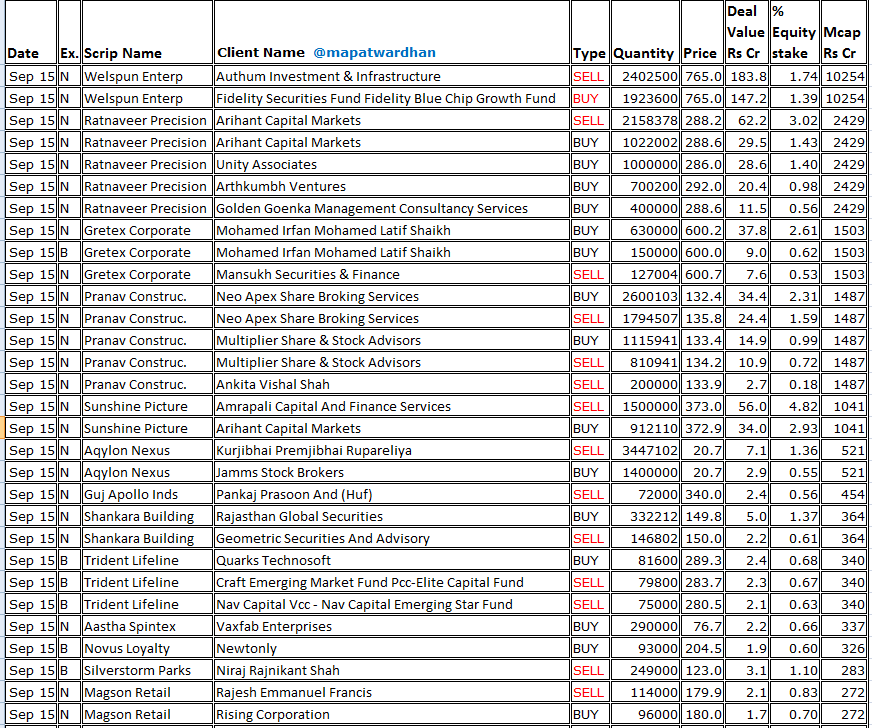Screen dimensions: 872x728
Task: Select the Craft Emerging Market Fund cell
Action: [392, 583]
